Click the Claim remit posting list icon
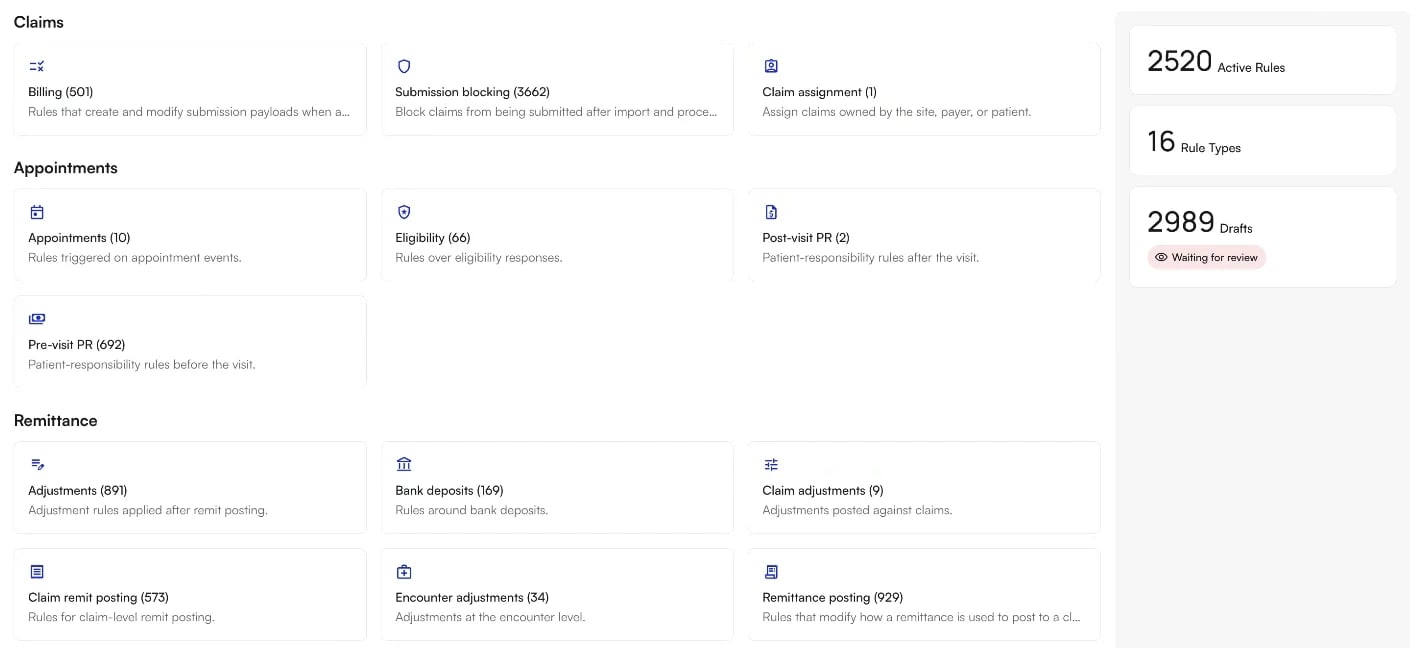The height and width of the screenshot is (648, 1424). click(37, 572)
